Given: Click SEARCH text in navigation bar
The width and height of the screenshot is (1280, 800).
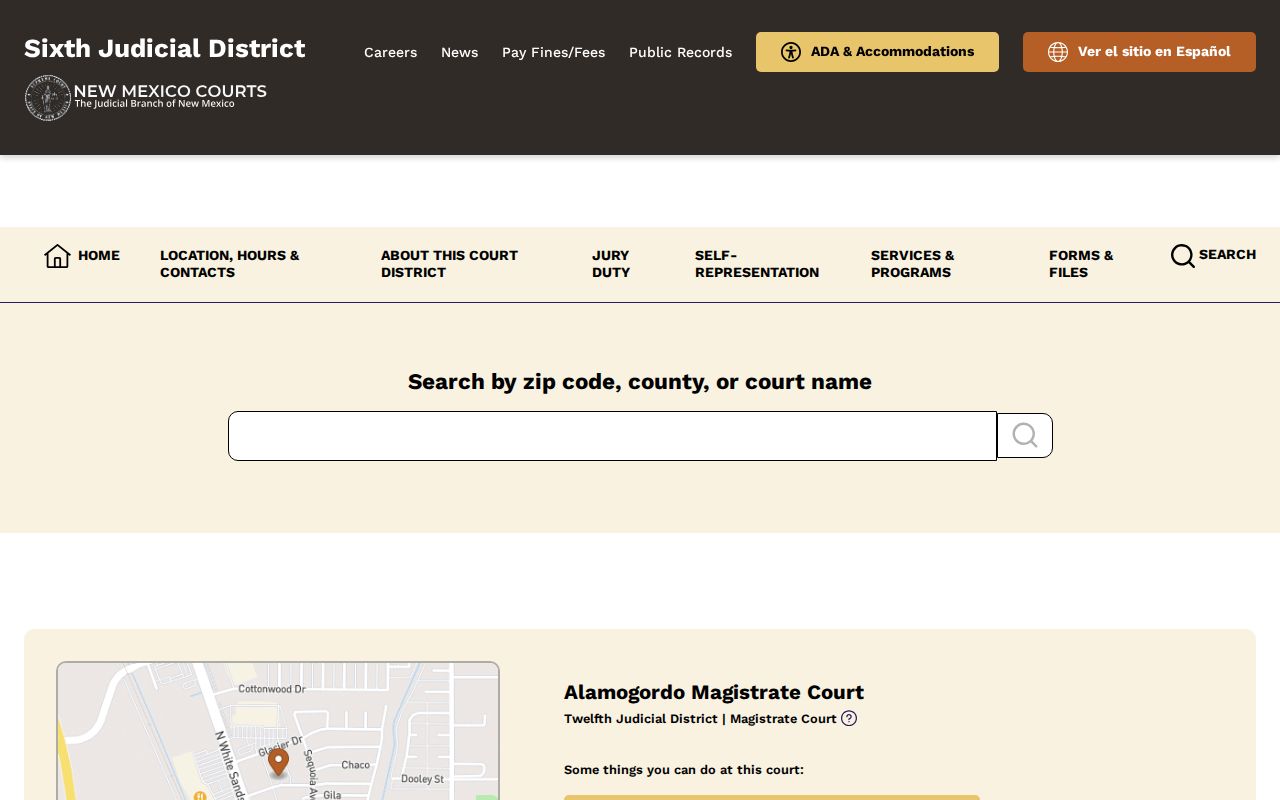Looking at the screenshot, I should 1227,254.
